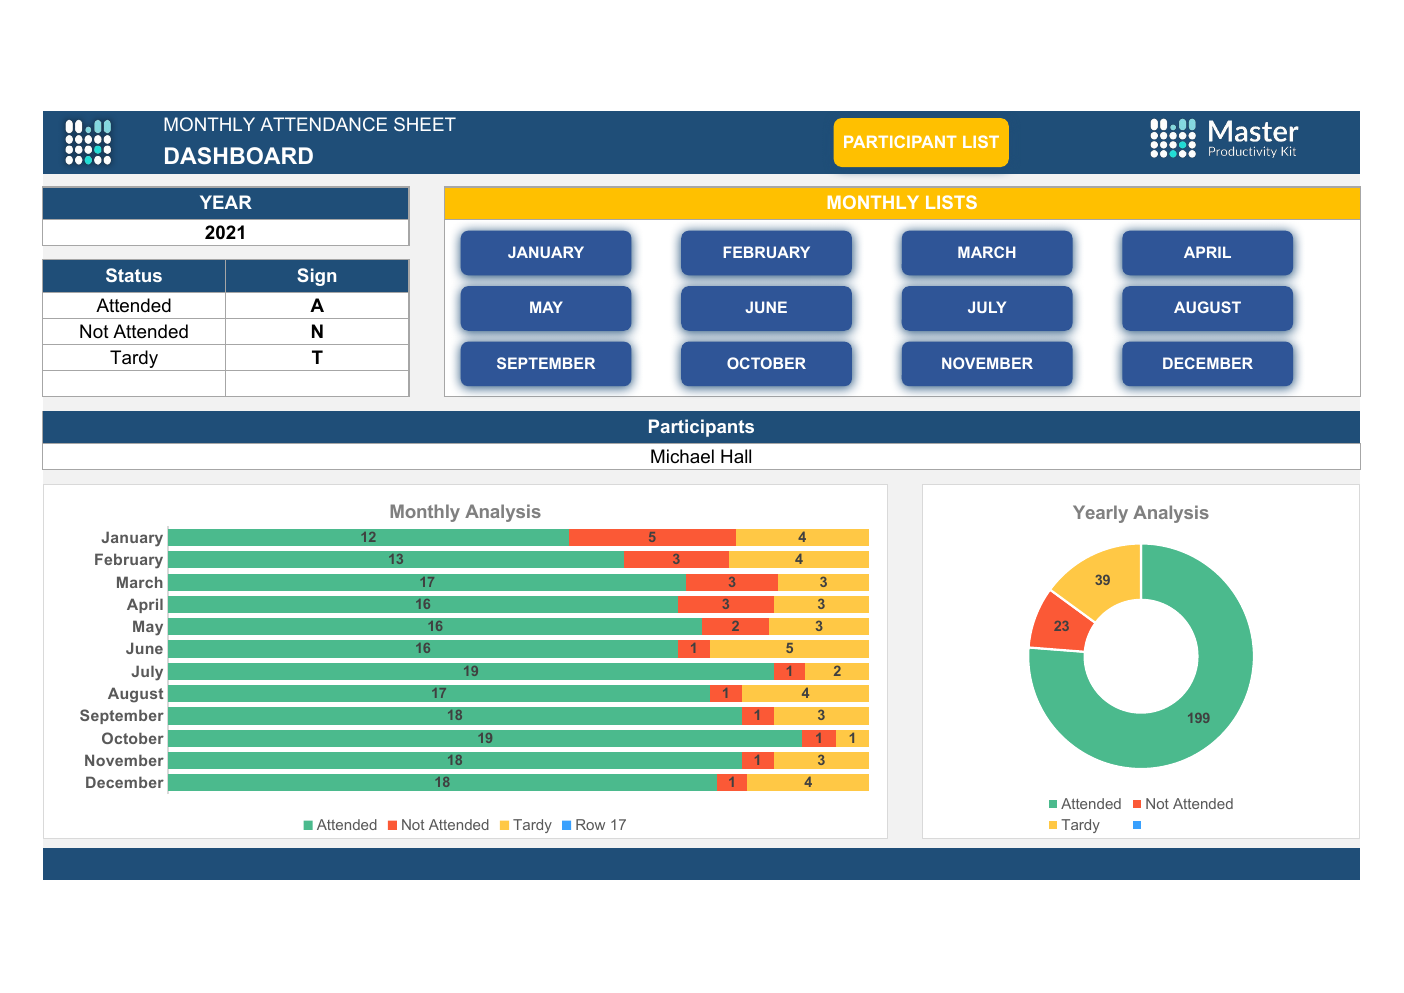The height and width of the screenshot is (993, 1404).
Task: Select the Attended status cell
Action: point(134,306)
